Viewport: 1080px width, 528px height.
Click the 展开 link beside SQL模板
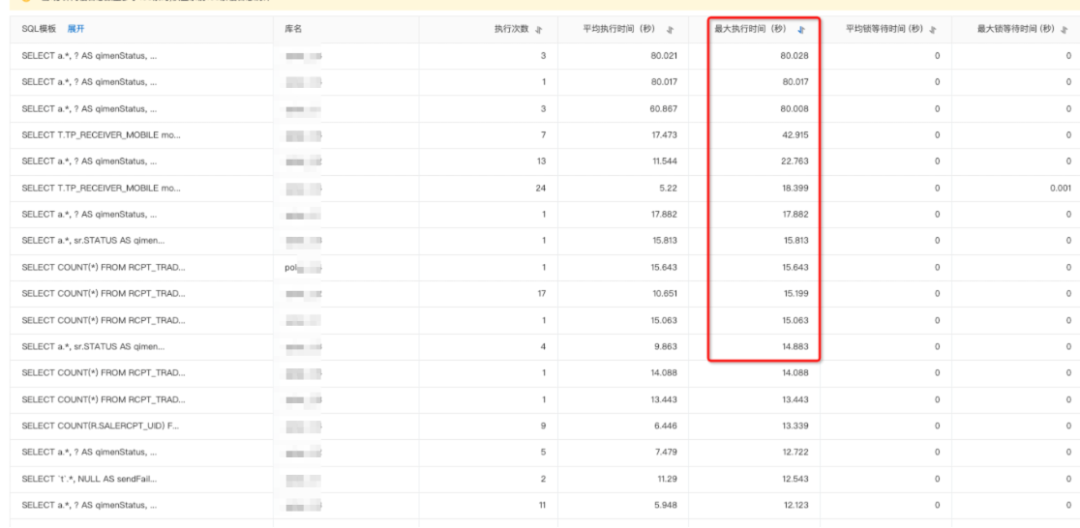tap(76, 29)
